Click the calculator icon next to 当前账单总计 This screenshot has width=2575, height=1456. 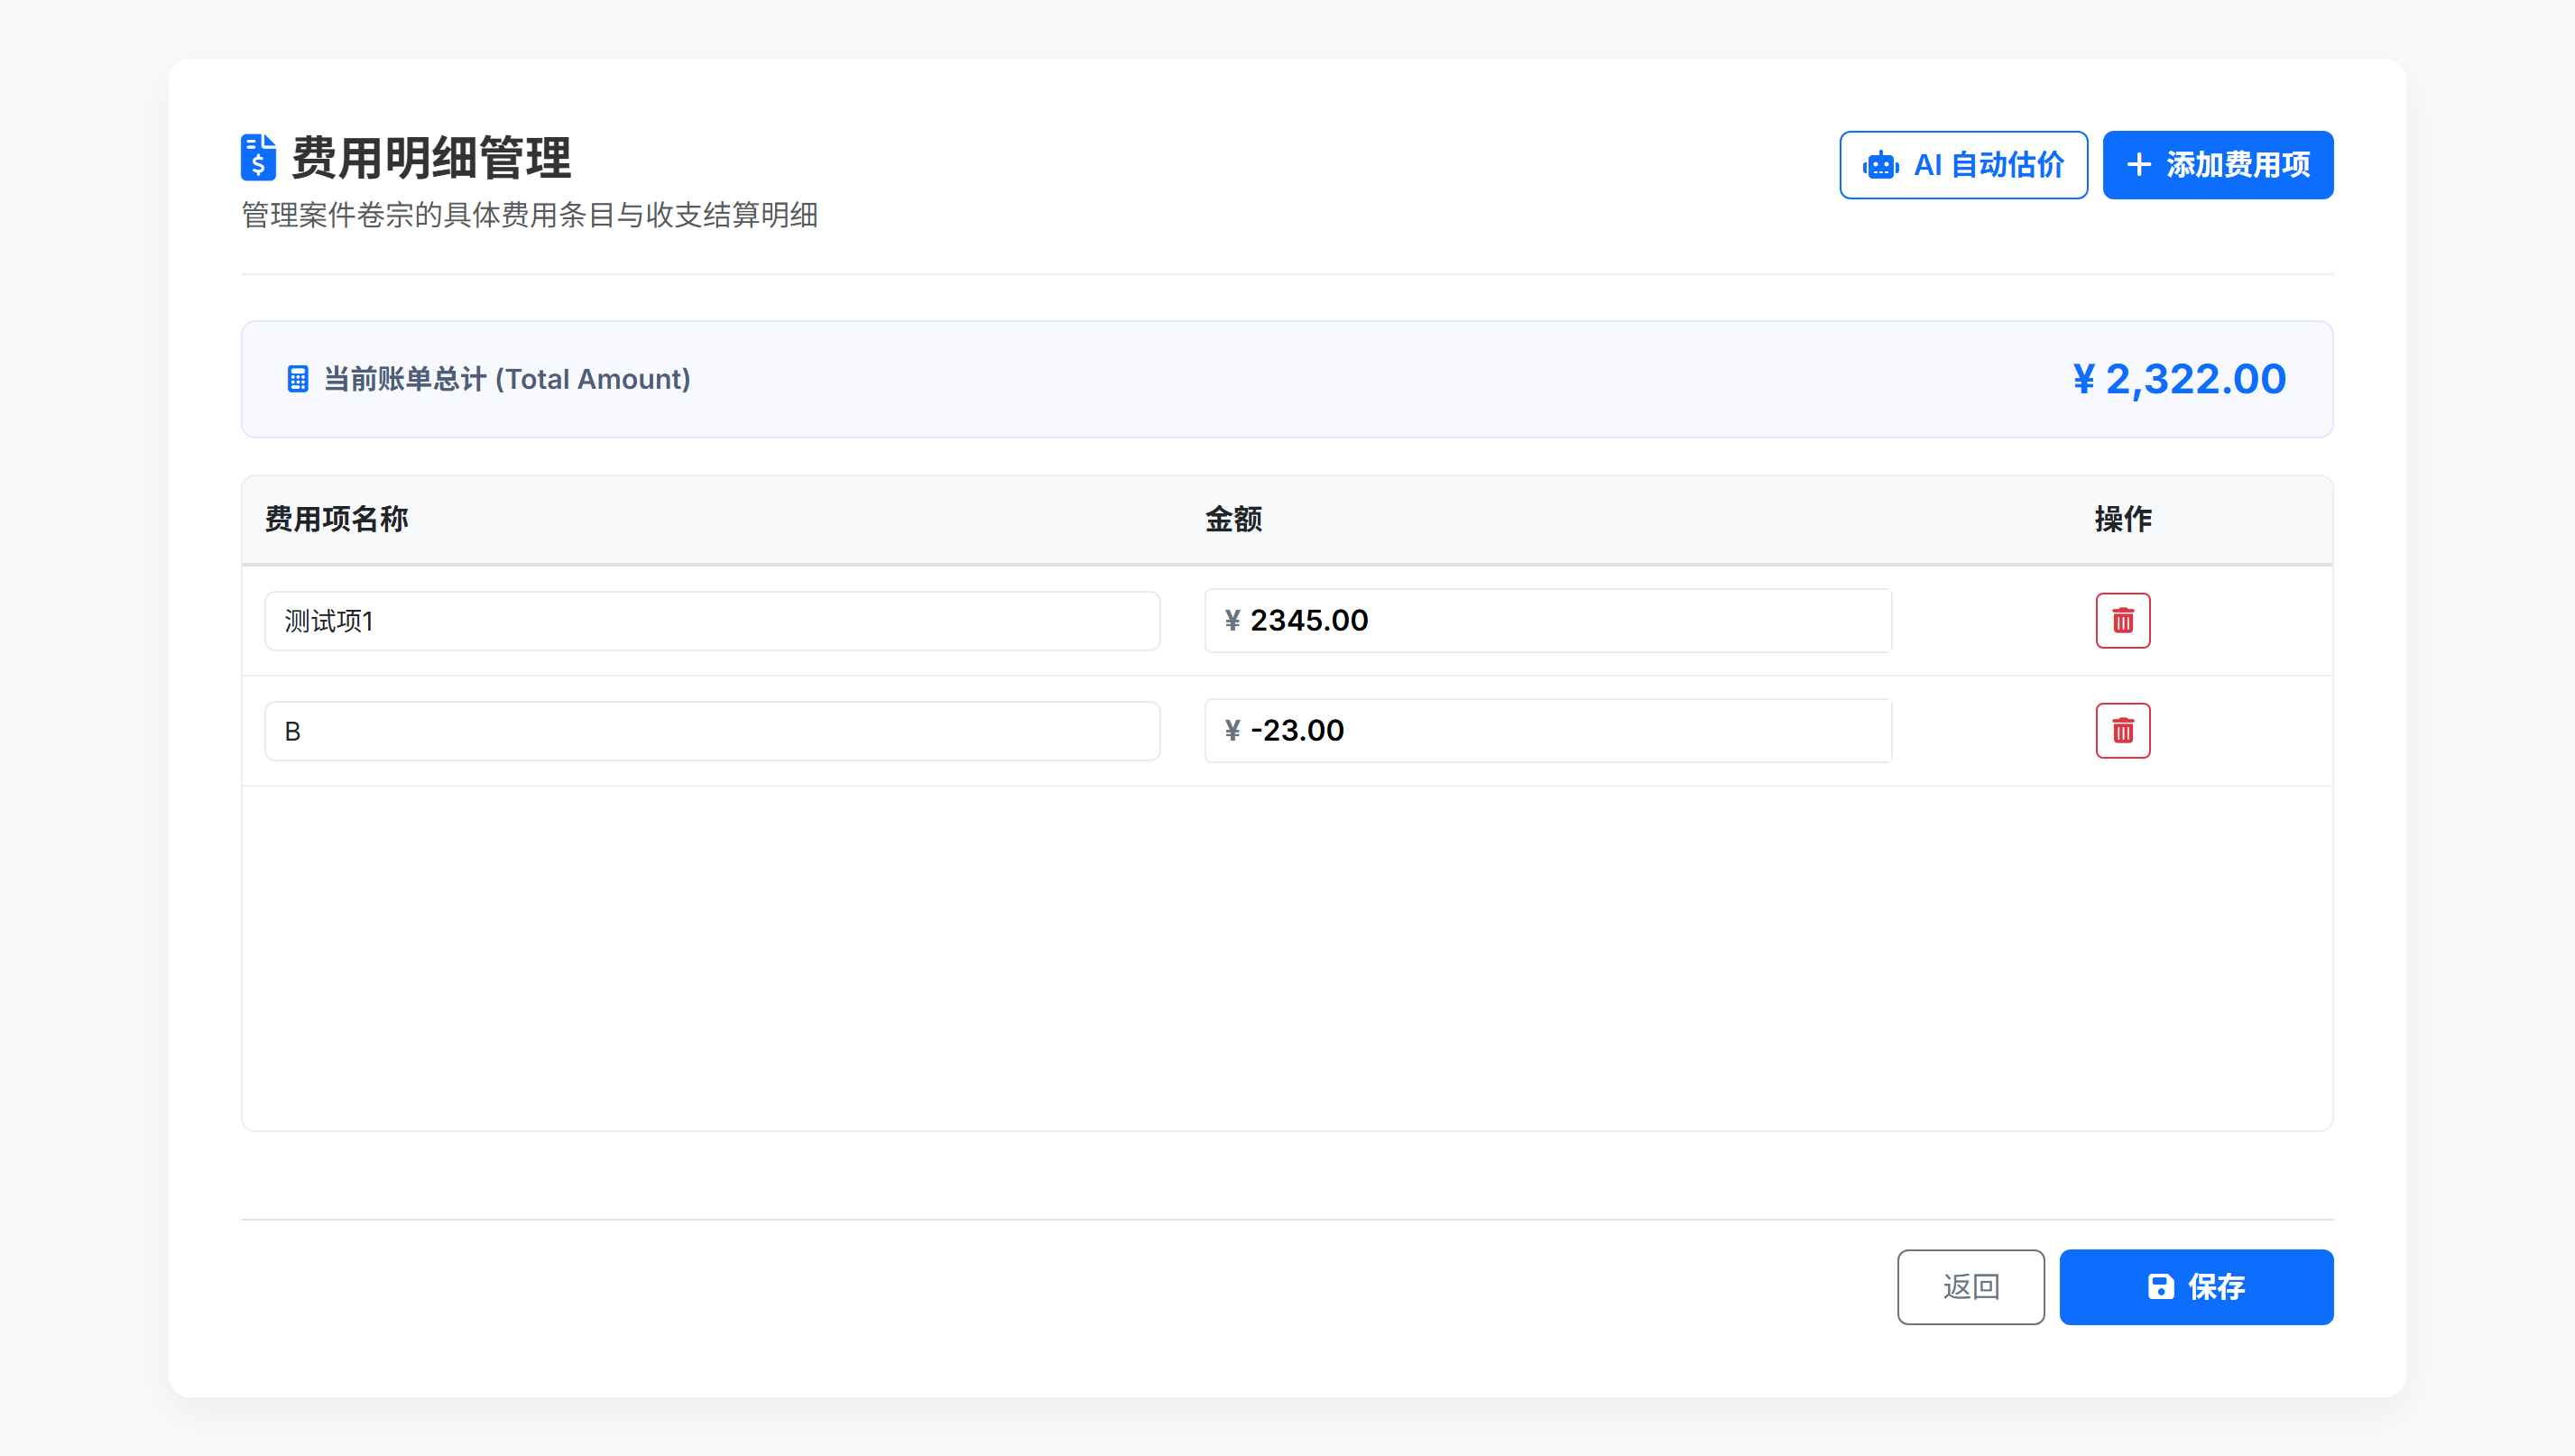point(298,379)
